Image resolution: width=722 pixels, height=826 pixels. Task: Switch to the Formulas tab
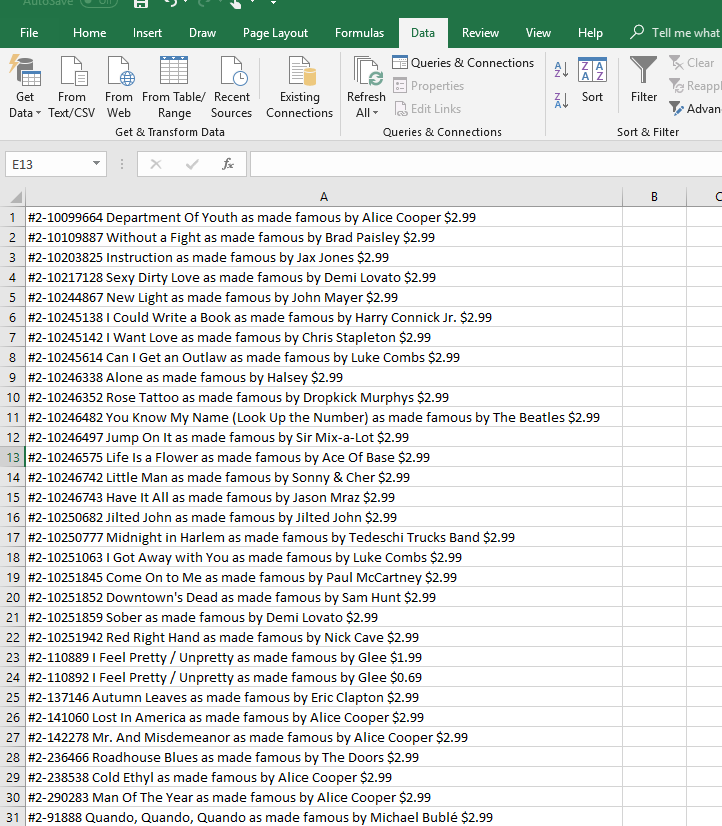(x=359, y=33)
